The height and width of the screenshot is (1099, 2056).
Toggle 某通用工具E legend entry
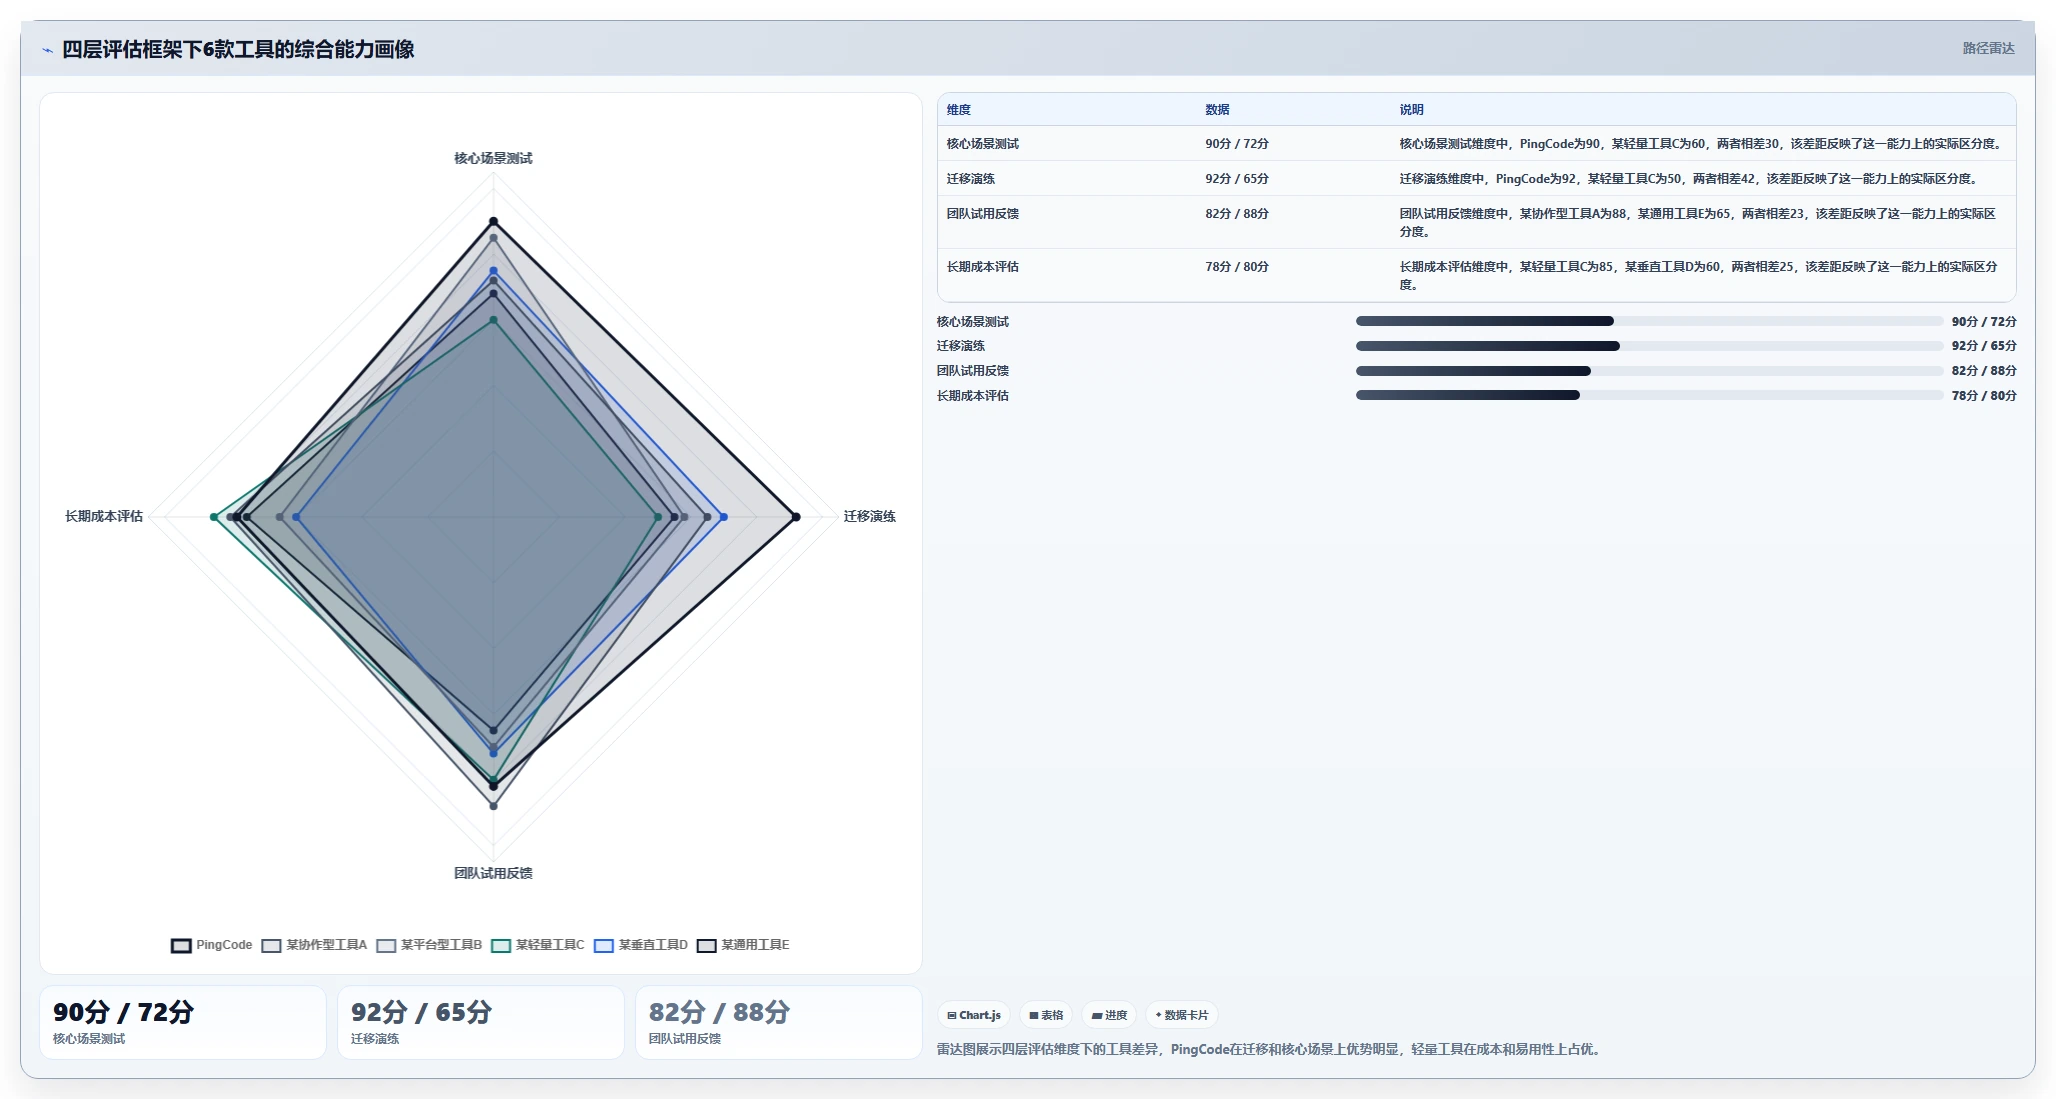point(743,945)
